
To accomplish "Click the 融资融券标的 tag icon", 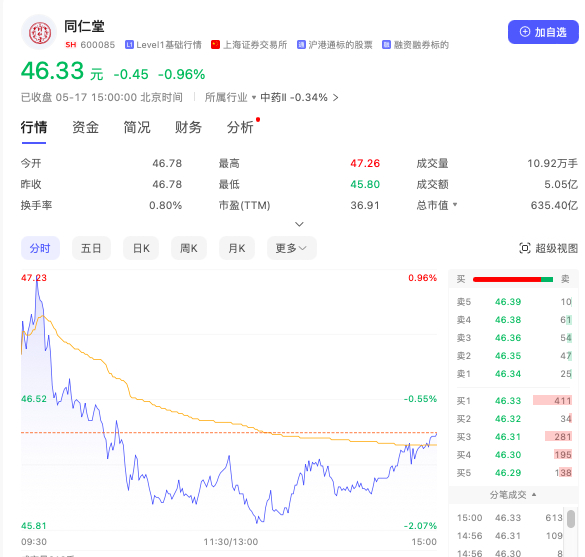I will click(387, 45).
